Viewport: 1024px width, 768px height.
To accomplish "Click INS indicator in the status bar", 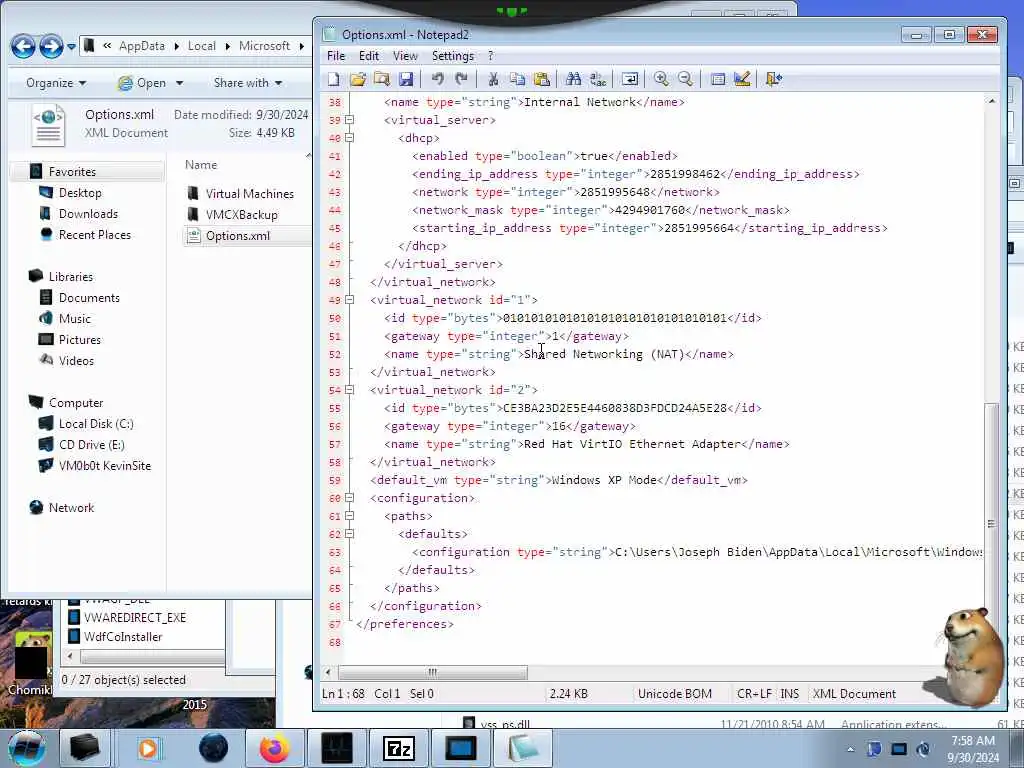I will pos(790,694).
